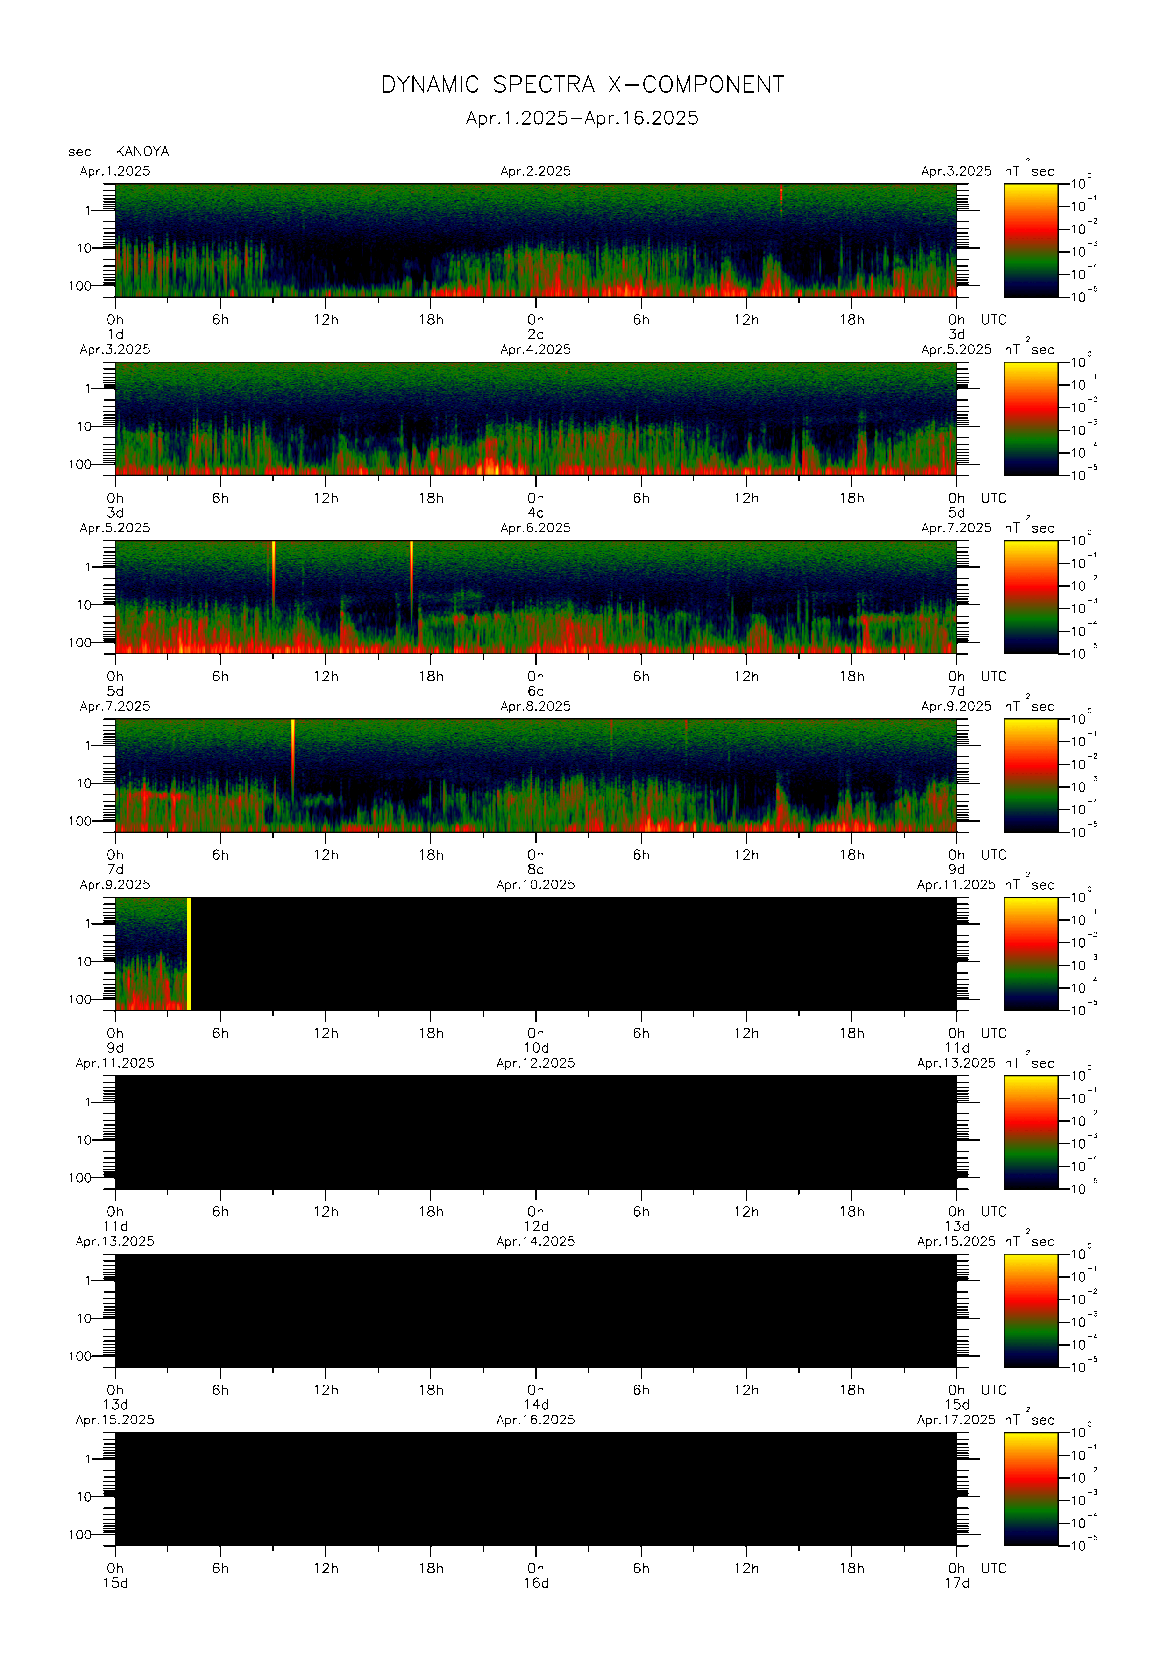Click yellow end line of fifth spectrogram
The image size is (1165, 1679).
(x=189, y=954)
